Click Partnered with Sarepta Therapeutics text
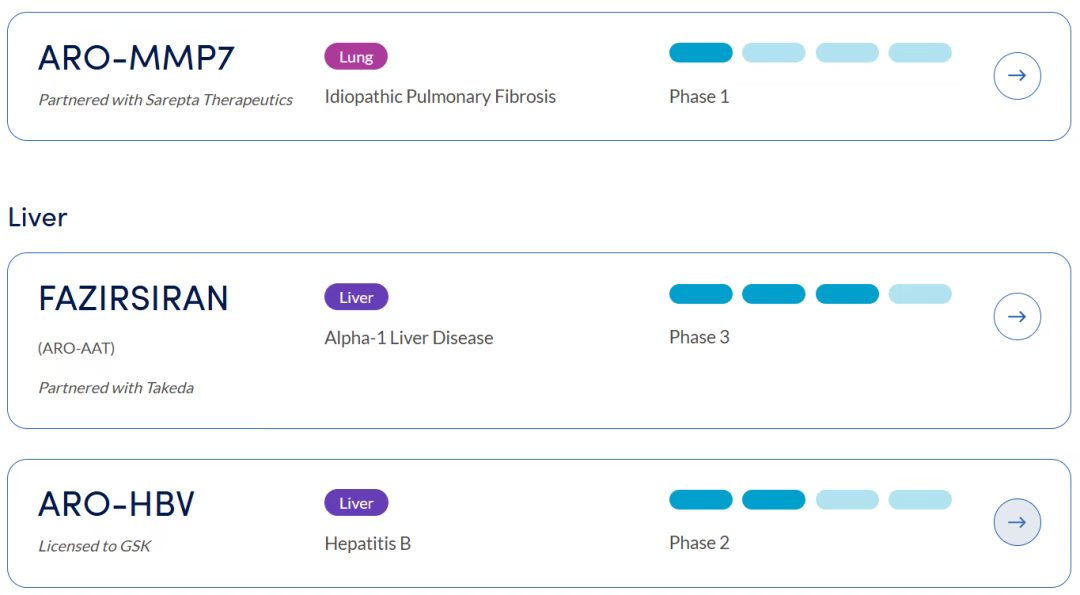This screenshot has width=1080, height=595. pos(165,100)
